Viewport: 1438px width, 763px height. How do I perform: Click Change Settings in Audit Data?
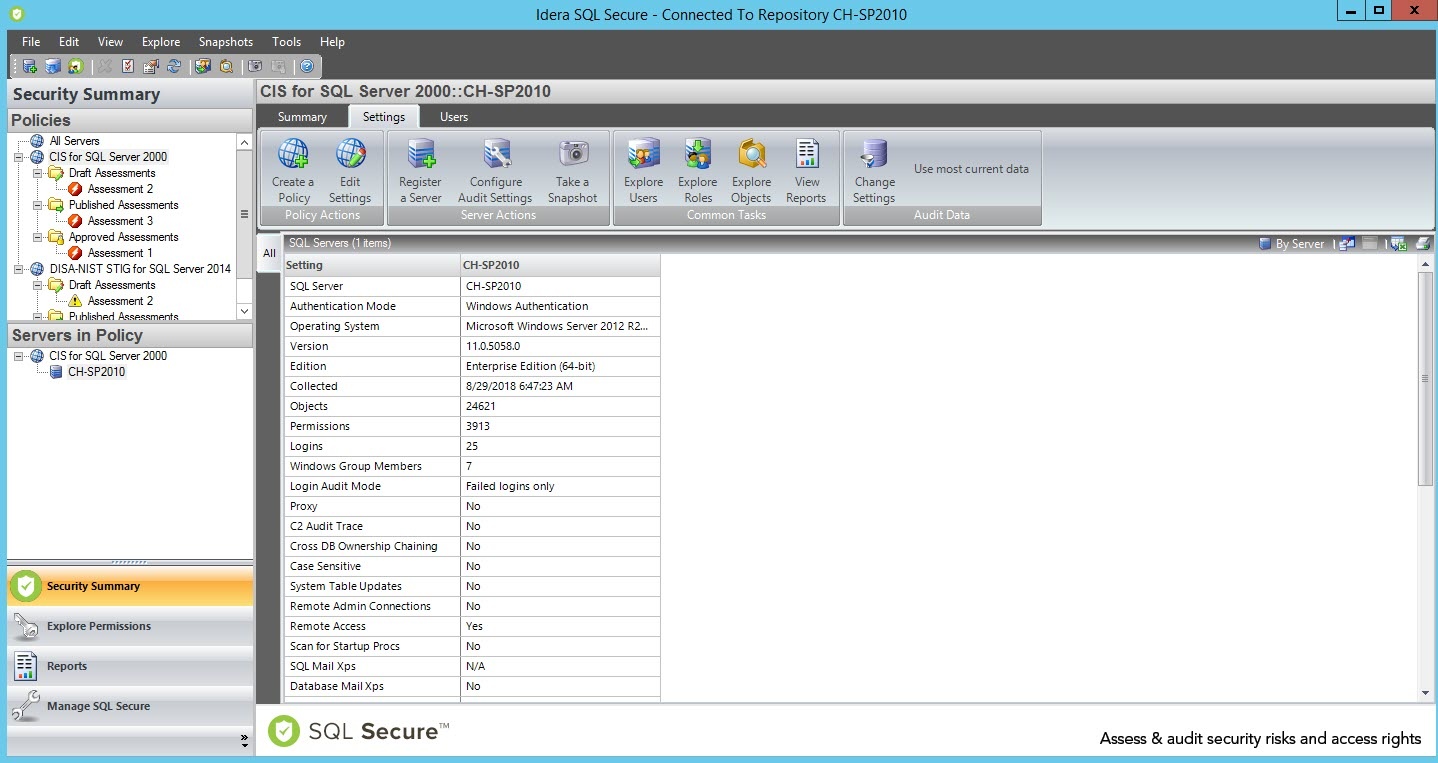coord(874,171)
